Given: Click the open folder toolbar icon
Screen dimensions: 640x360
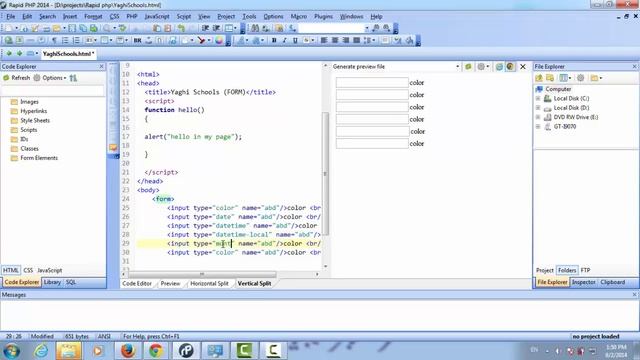Looking at the screenshot, I should 56,28.
